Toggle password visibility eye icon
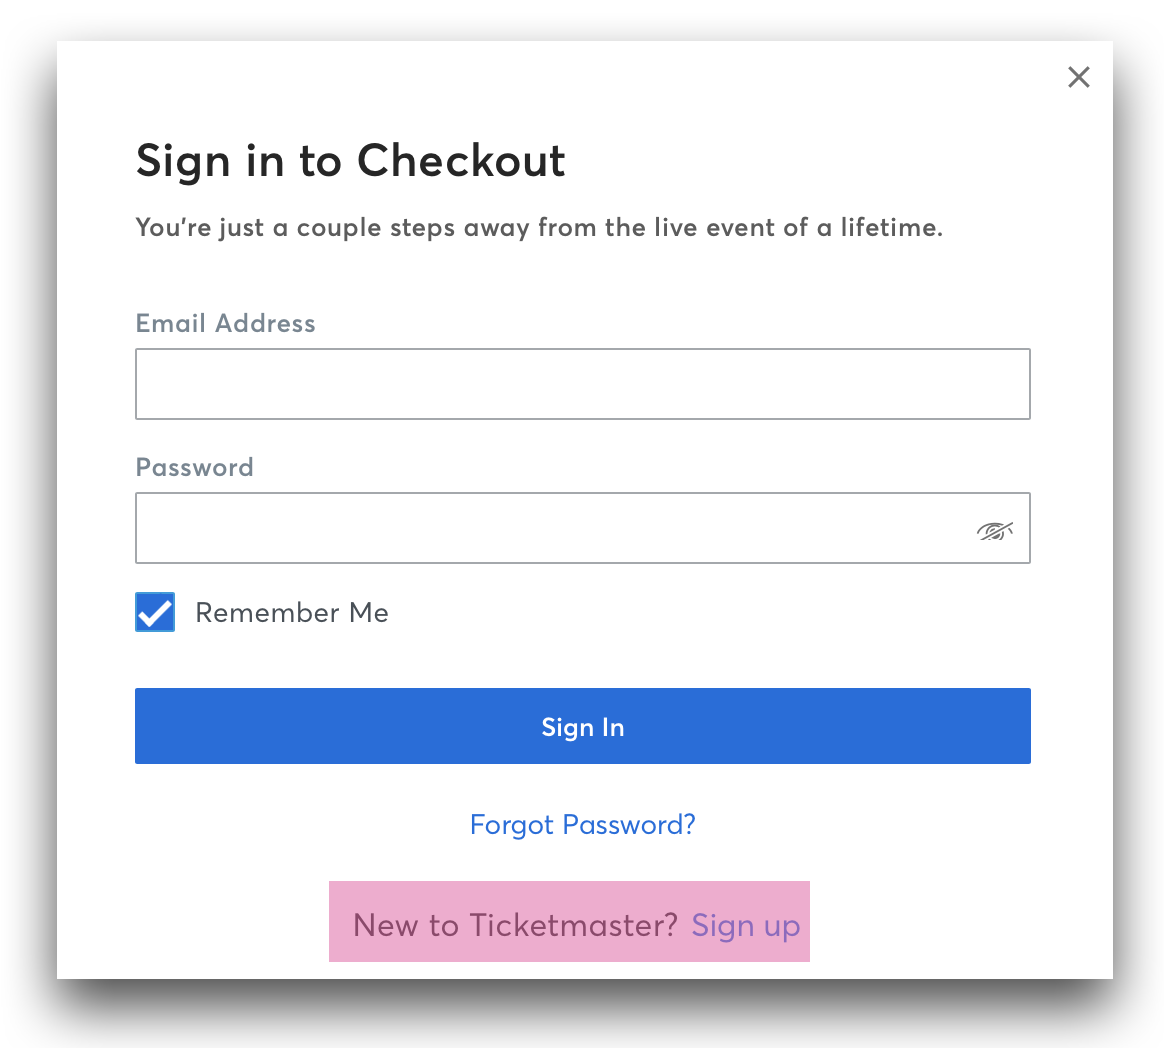This screenshot has height=1048, width=1164. coord(994,531)
